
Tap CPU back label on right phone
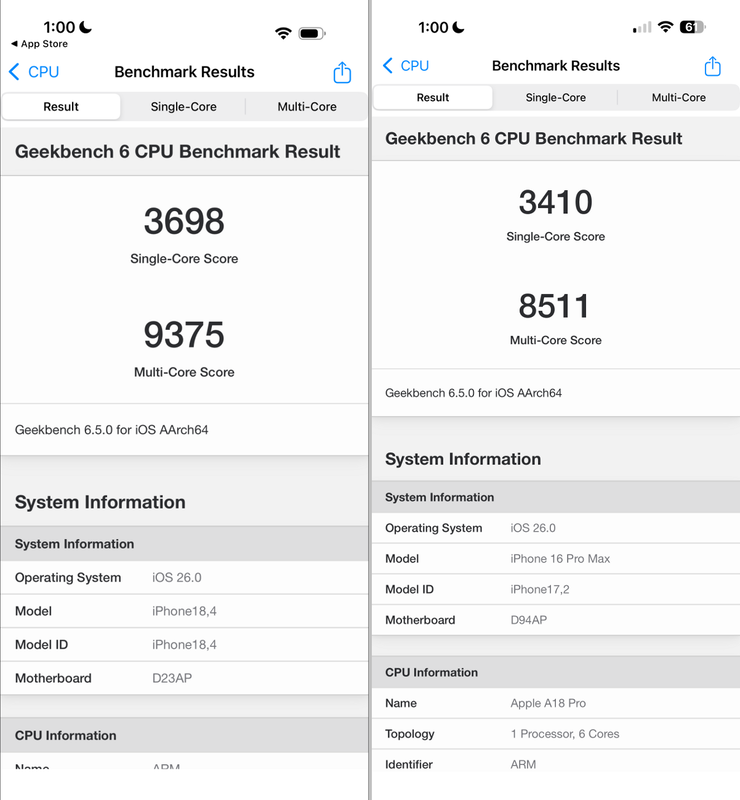click(414, 66)
